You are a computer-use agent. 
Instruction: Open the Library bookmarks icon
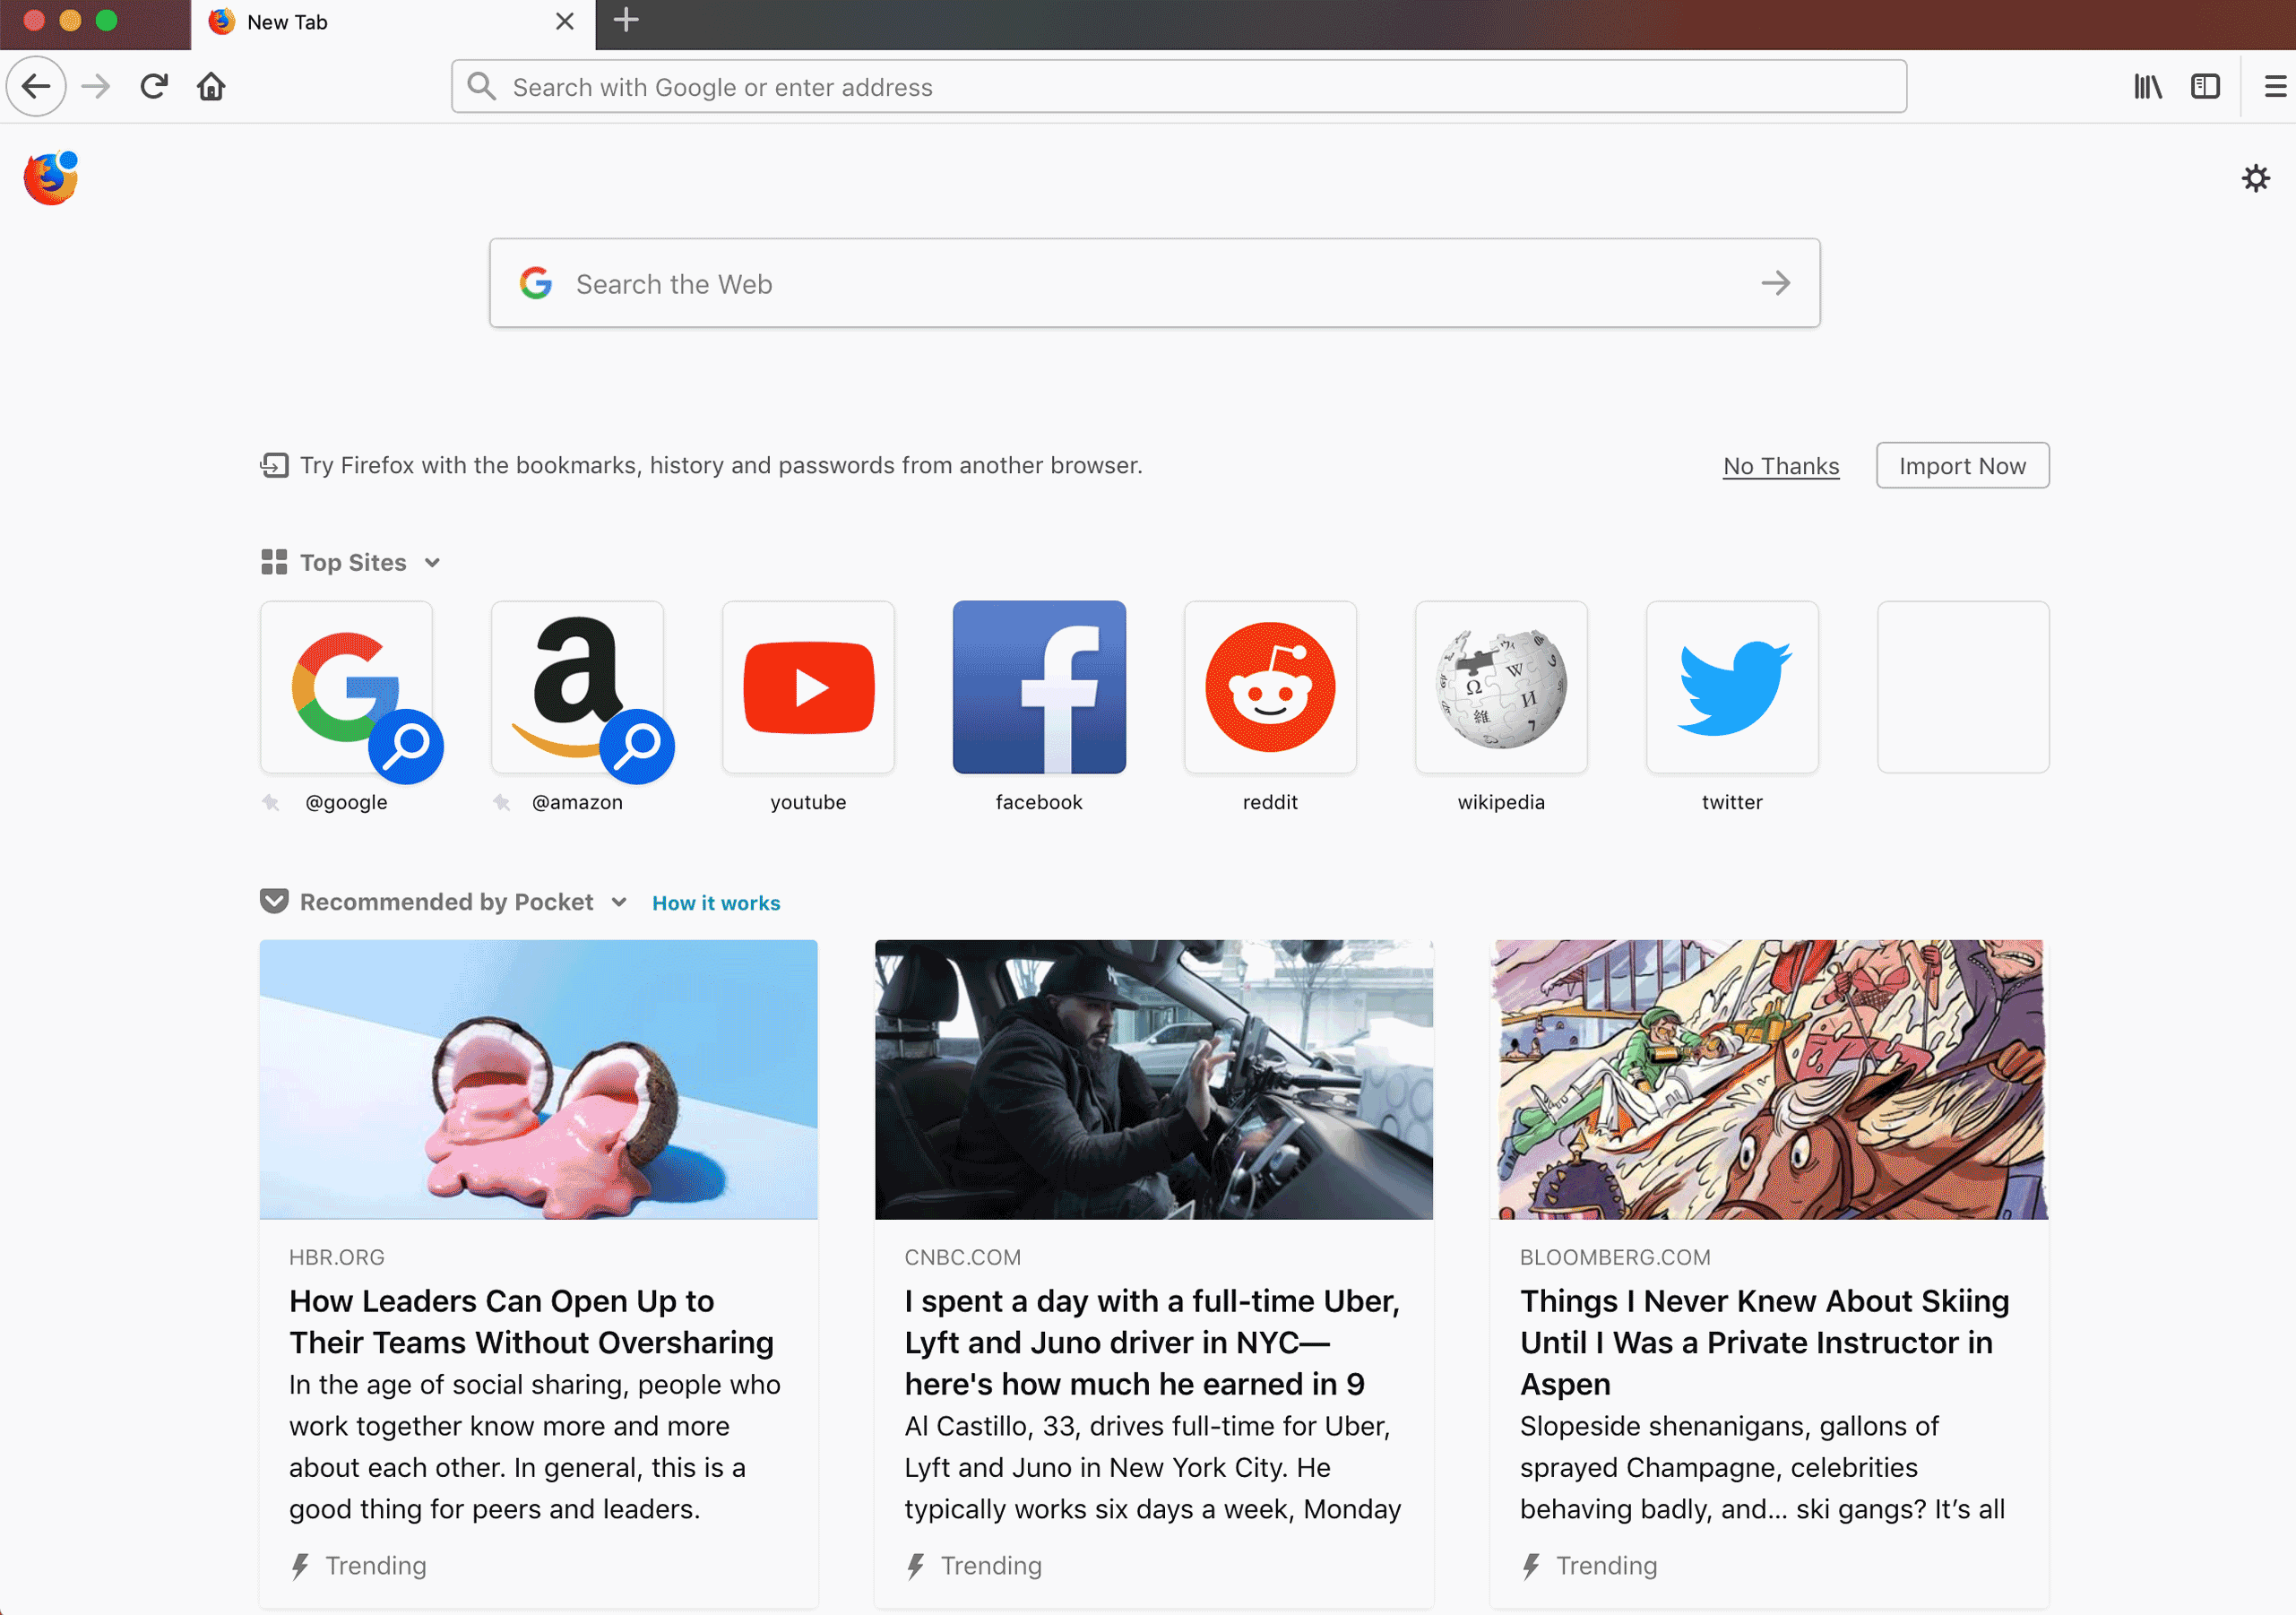(x=2148, y=87)
